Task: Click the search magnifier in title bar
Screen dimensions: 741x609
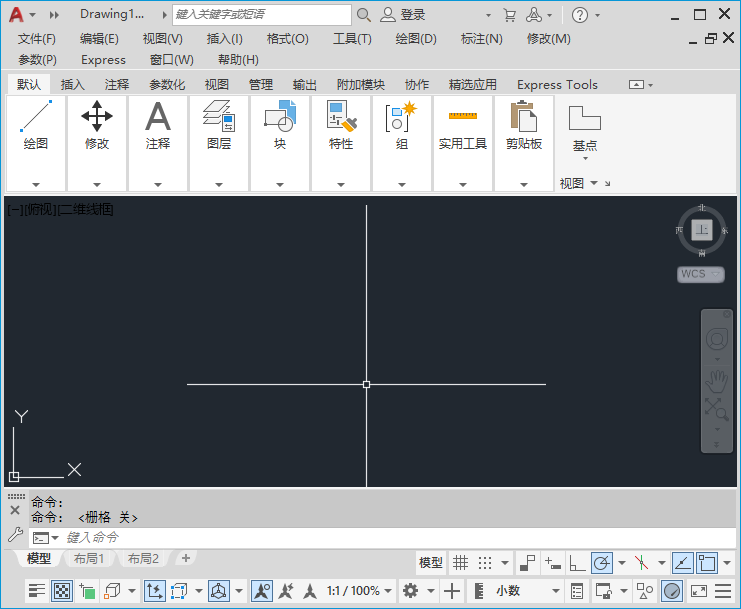Action: click(x=363, y=15)
